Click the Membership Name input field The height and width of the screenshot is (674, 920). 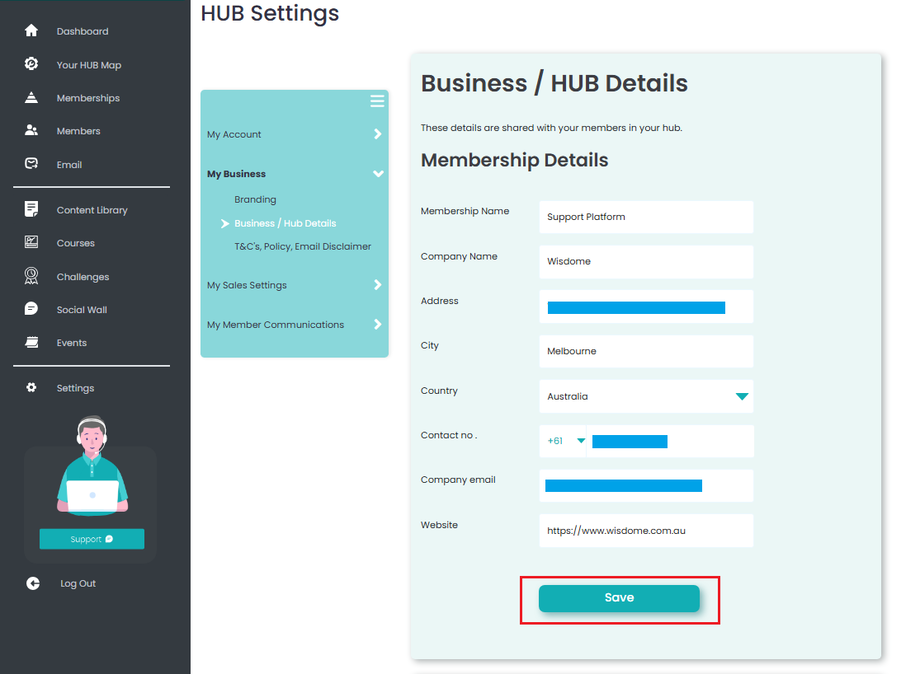(646, 217)
